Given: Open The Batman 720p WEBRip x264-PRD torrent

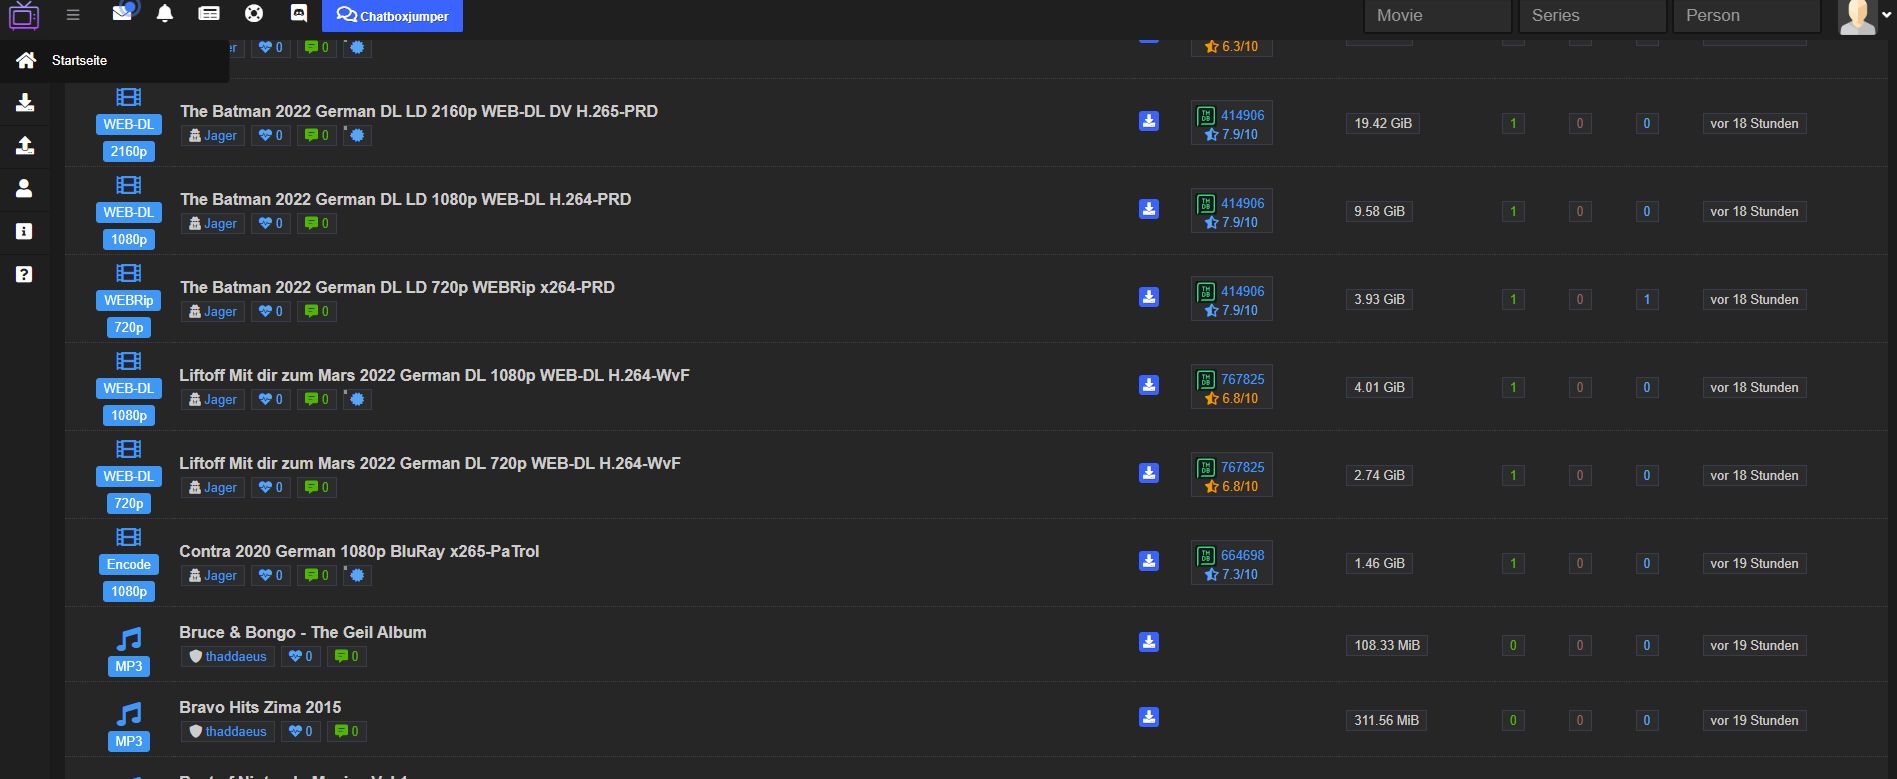Looking at the screenshot, I should [397, 287].
